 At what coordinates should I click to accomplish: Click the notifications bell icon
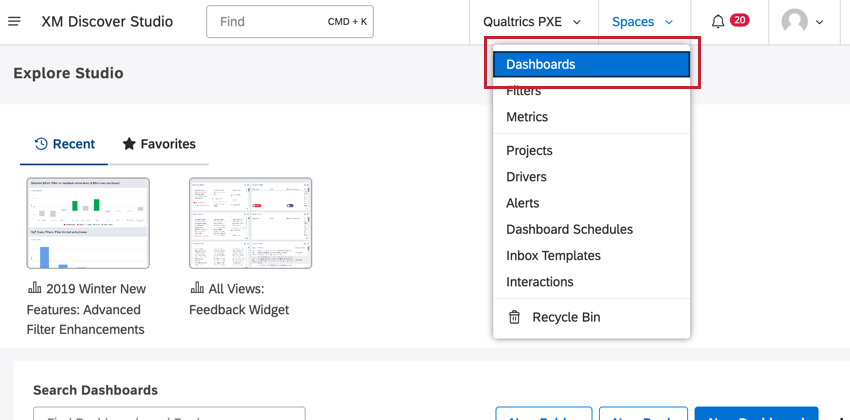[717, 21]
